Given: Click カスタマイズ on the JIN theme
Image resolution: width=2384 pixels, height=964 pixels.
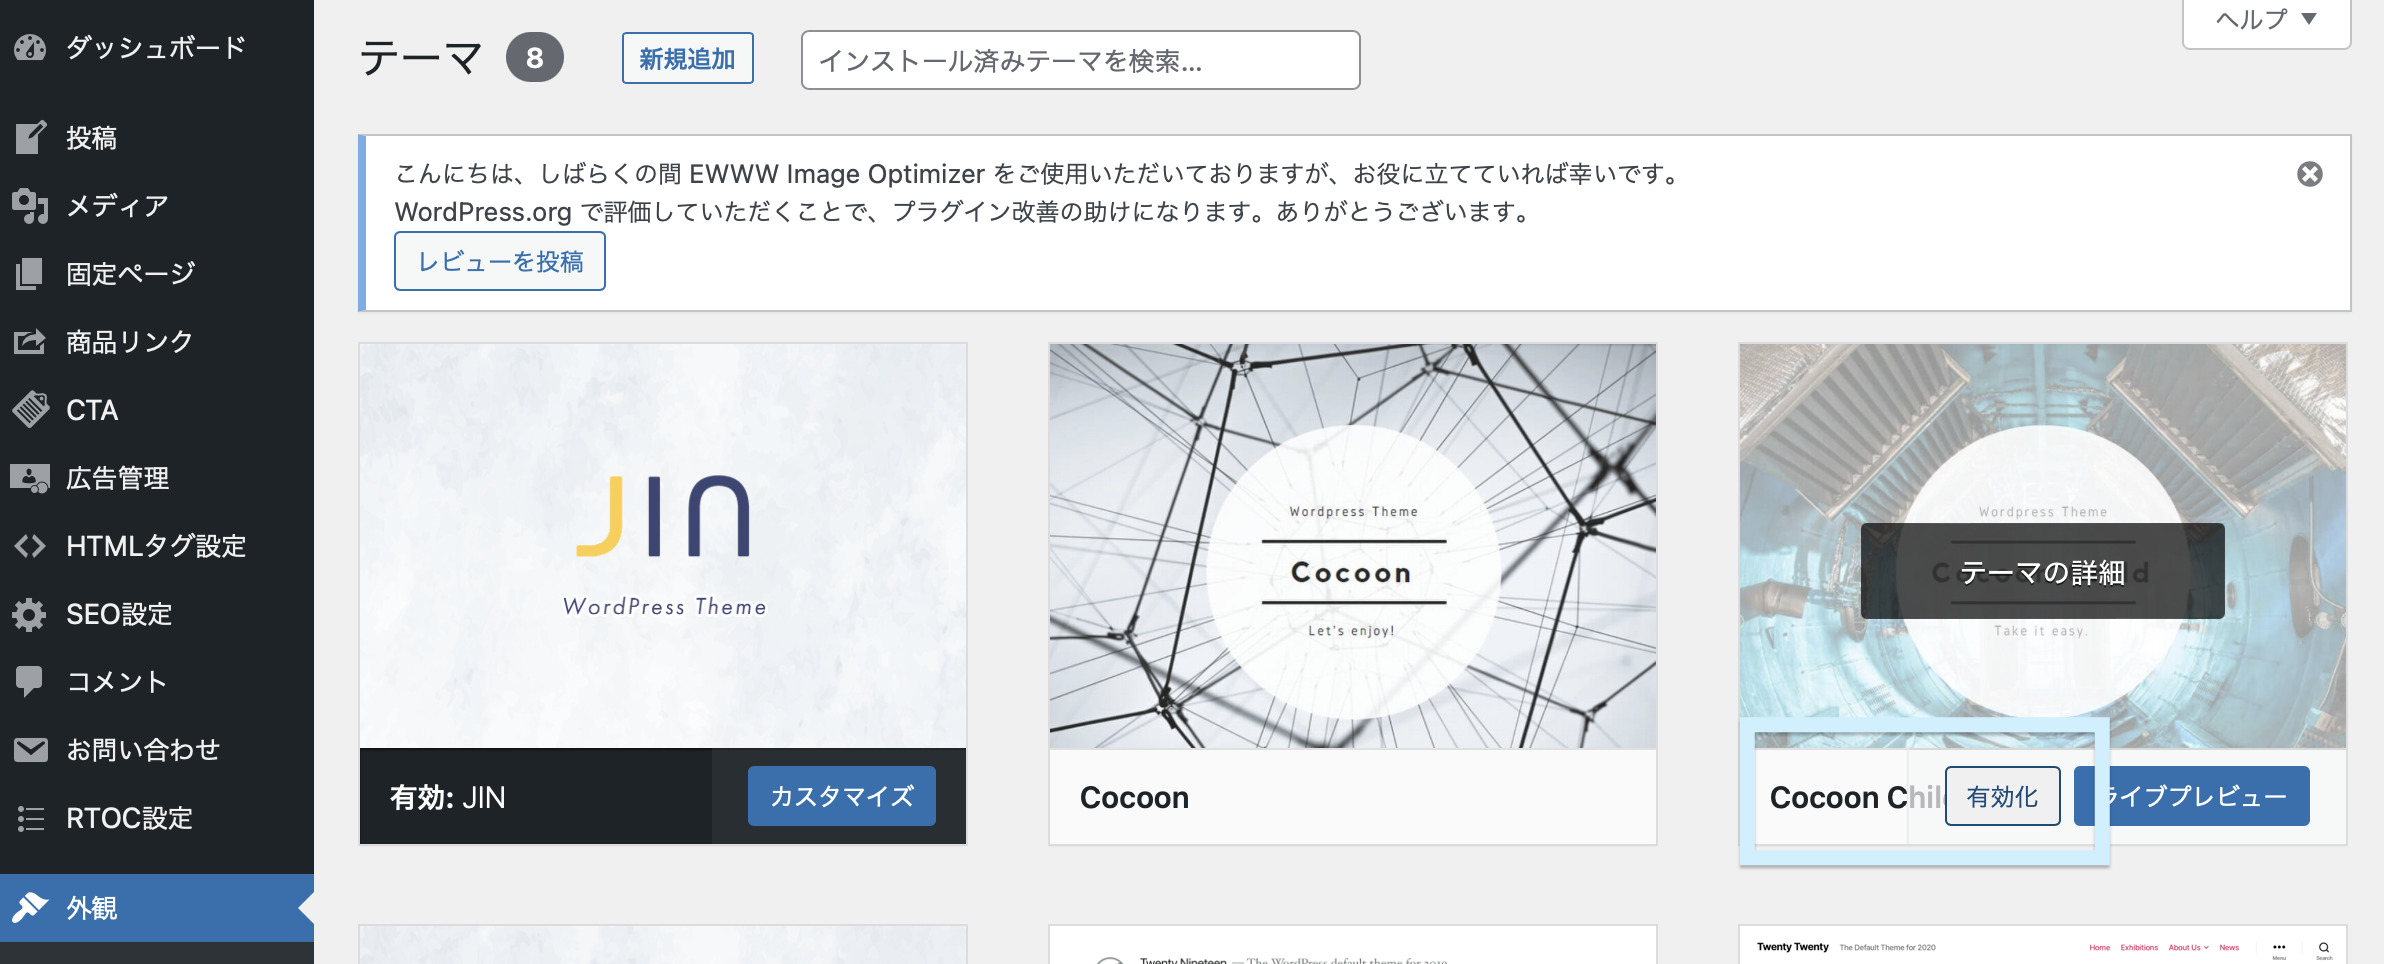Looking at the screenshot, I should 842,796.
